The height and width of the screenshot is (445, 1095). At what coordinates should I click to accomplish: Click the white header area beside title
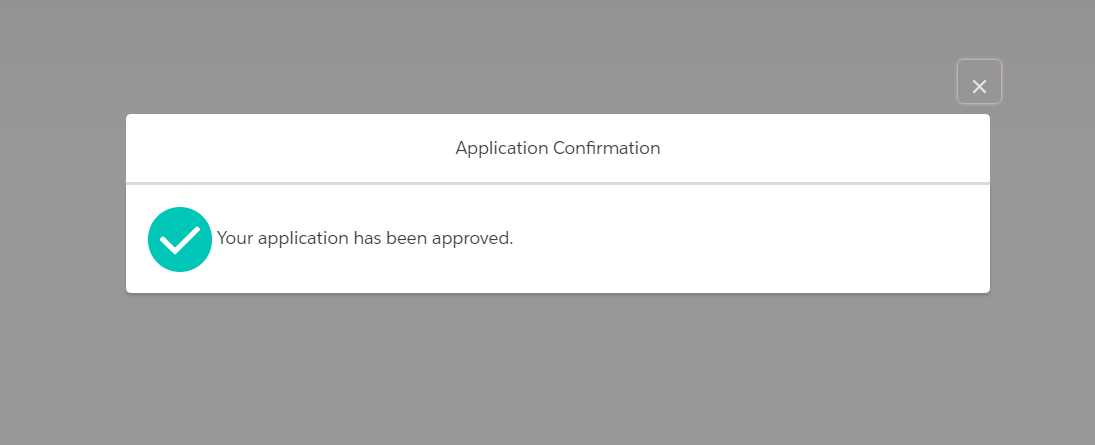click(x=824, y=148)
